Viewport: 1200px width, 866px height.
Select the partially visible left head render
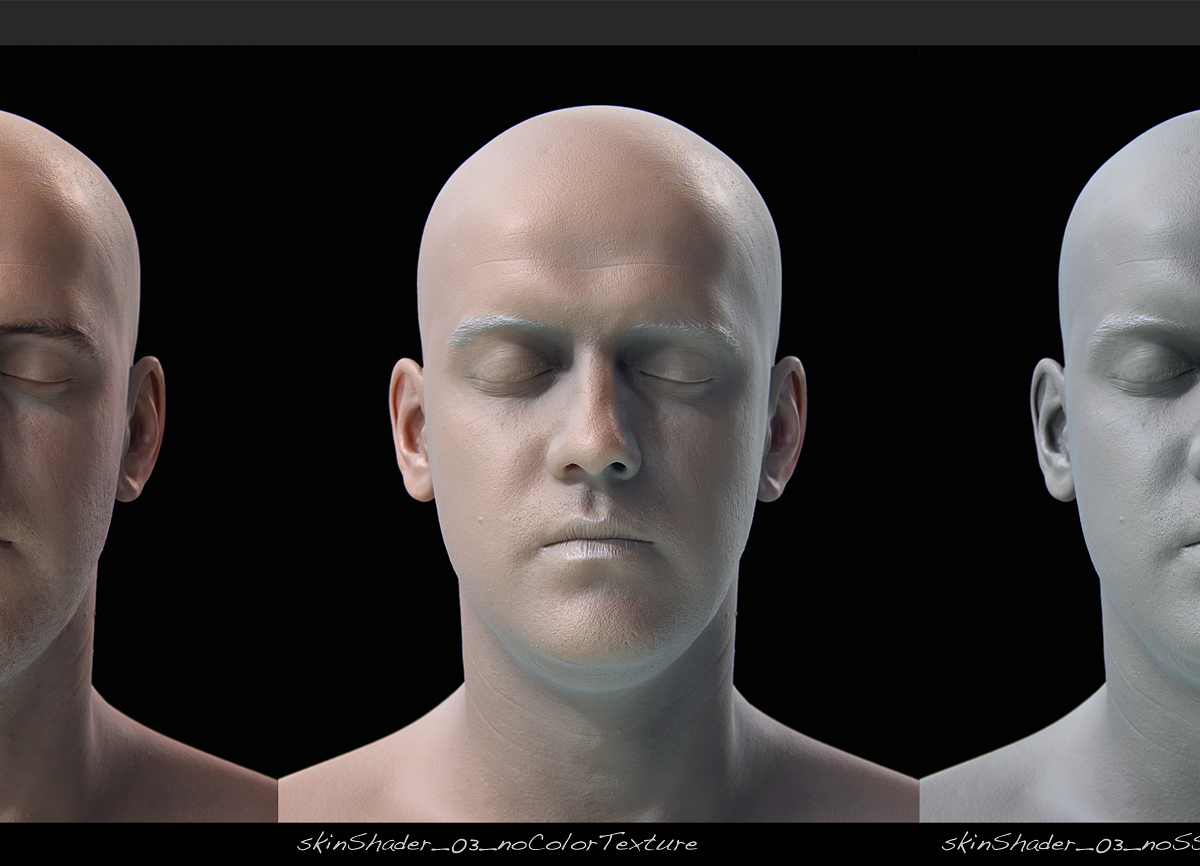[138, 434]
